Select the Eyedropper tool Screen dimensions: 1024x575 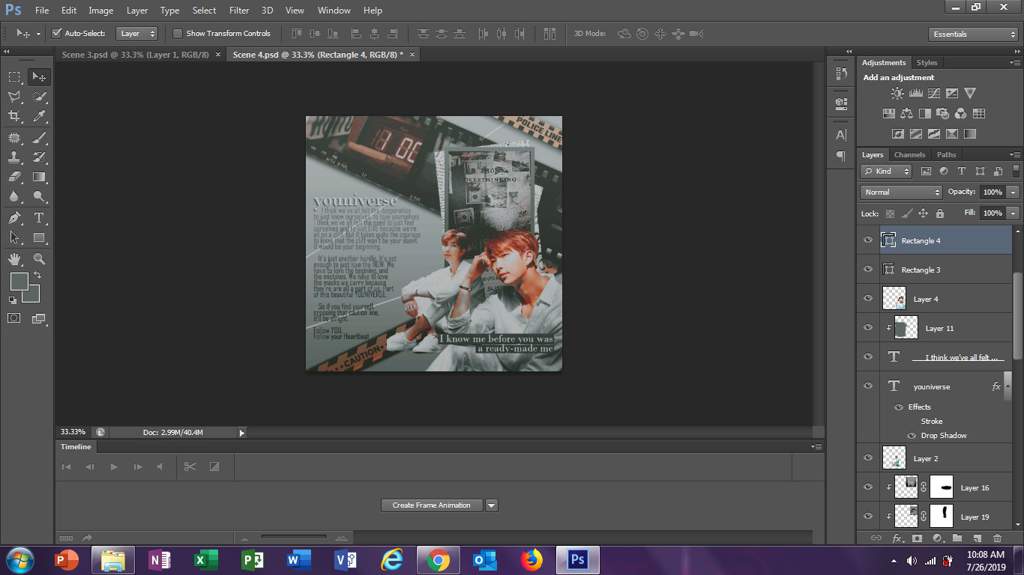coord(39,116)
